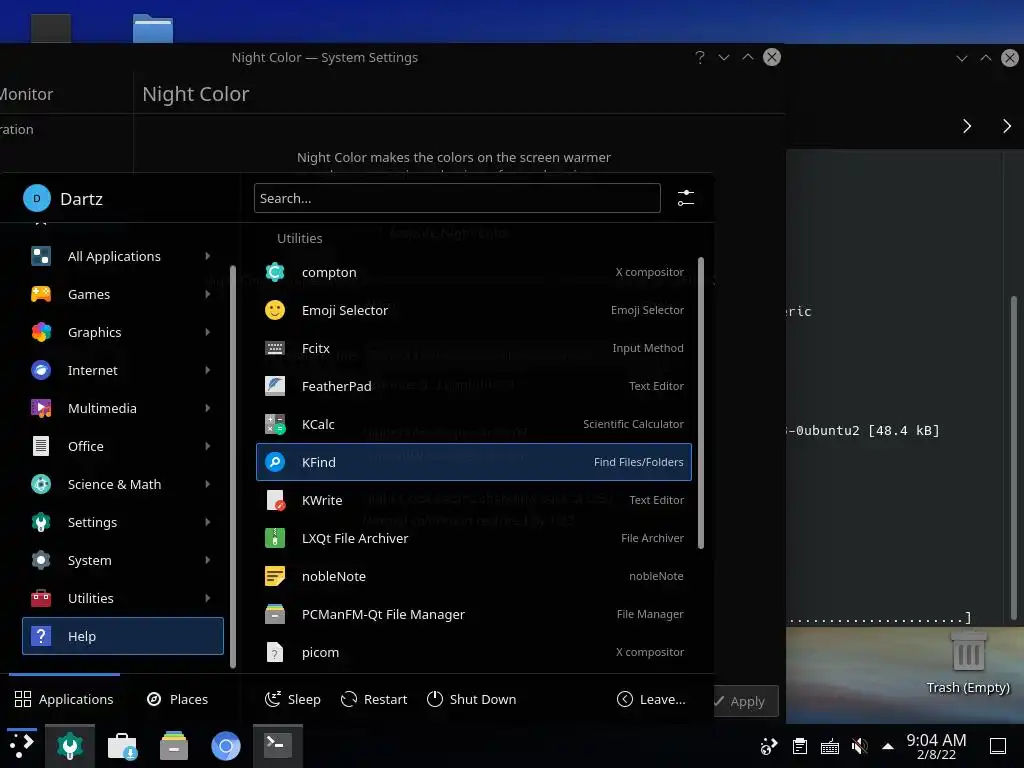The width and height of the screenshot is (1024, 768).
Task: Switch to the Places tab
Action: 178,699
